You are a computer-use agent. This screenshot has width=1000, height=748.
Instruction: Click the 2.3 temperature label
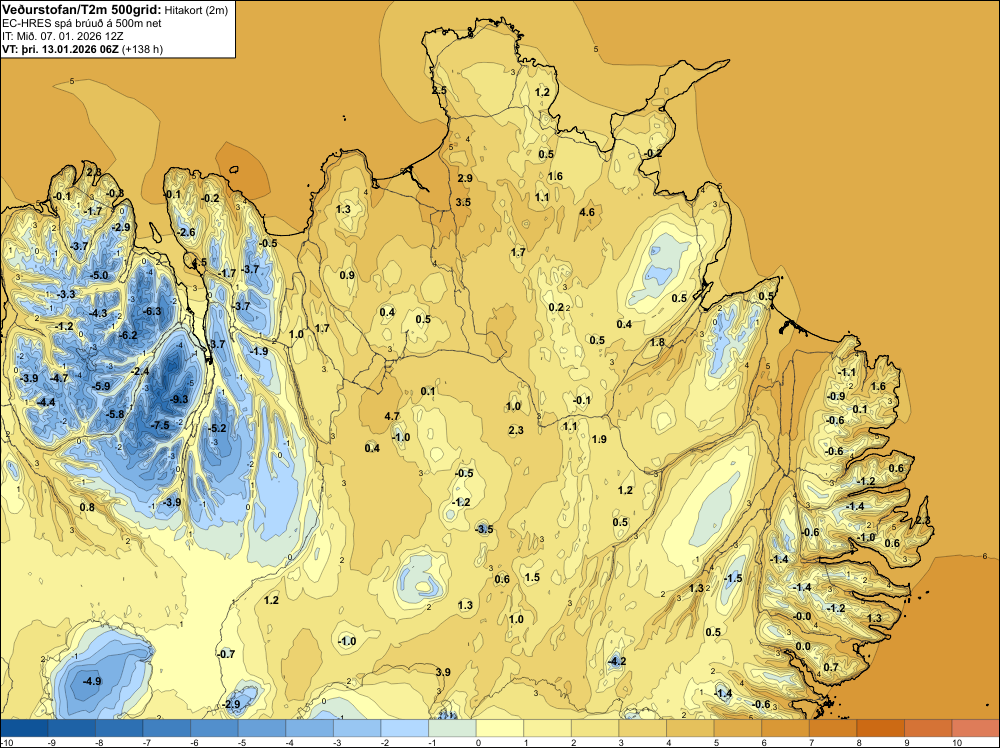click(x=516, y=430)
